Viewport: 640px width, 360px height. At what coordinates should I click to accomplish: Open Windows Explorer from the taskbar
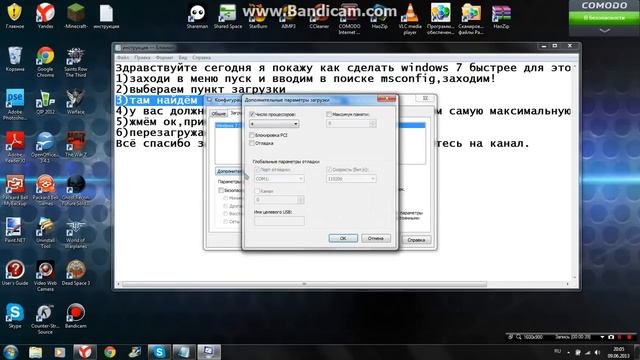click(x=36, y=352)
